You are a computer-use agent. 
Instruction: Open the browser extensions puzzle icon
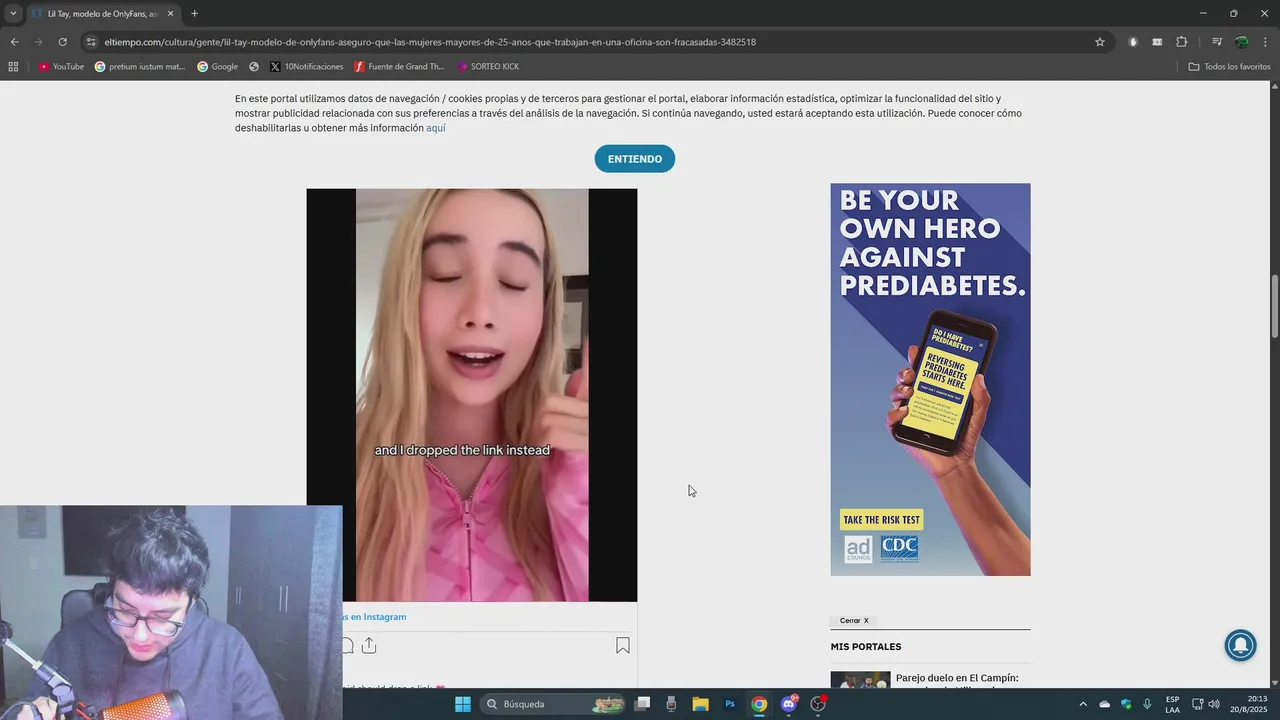tap(1181, 42)
